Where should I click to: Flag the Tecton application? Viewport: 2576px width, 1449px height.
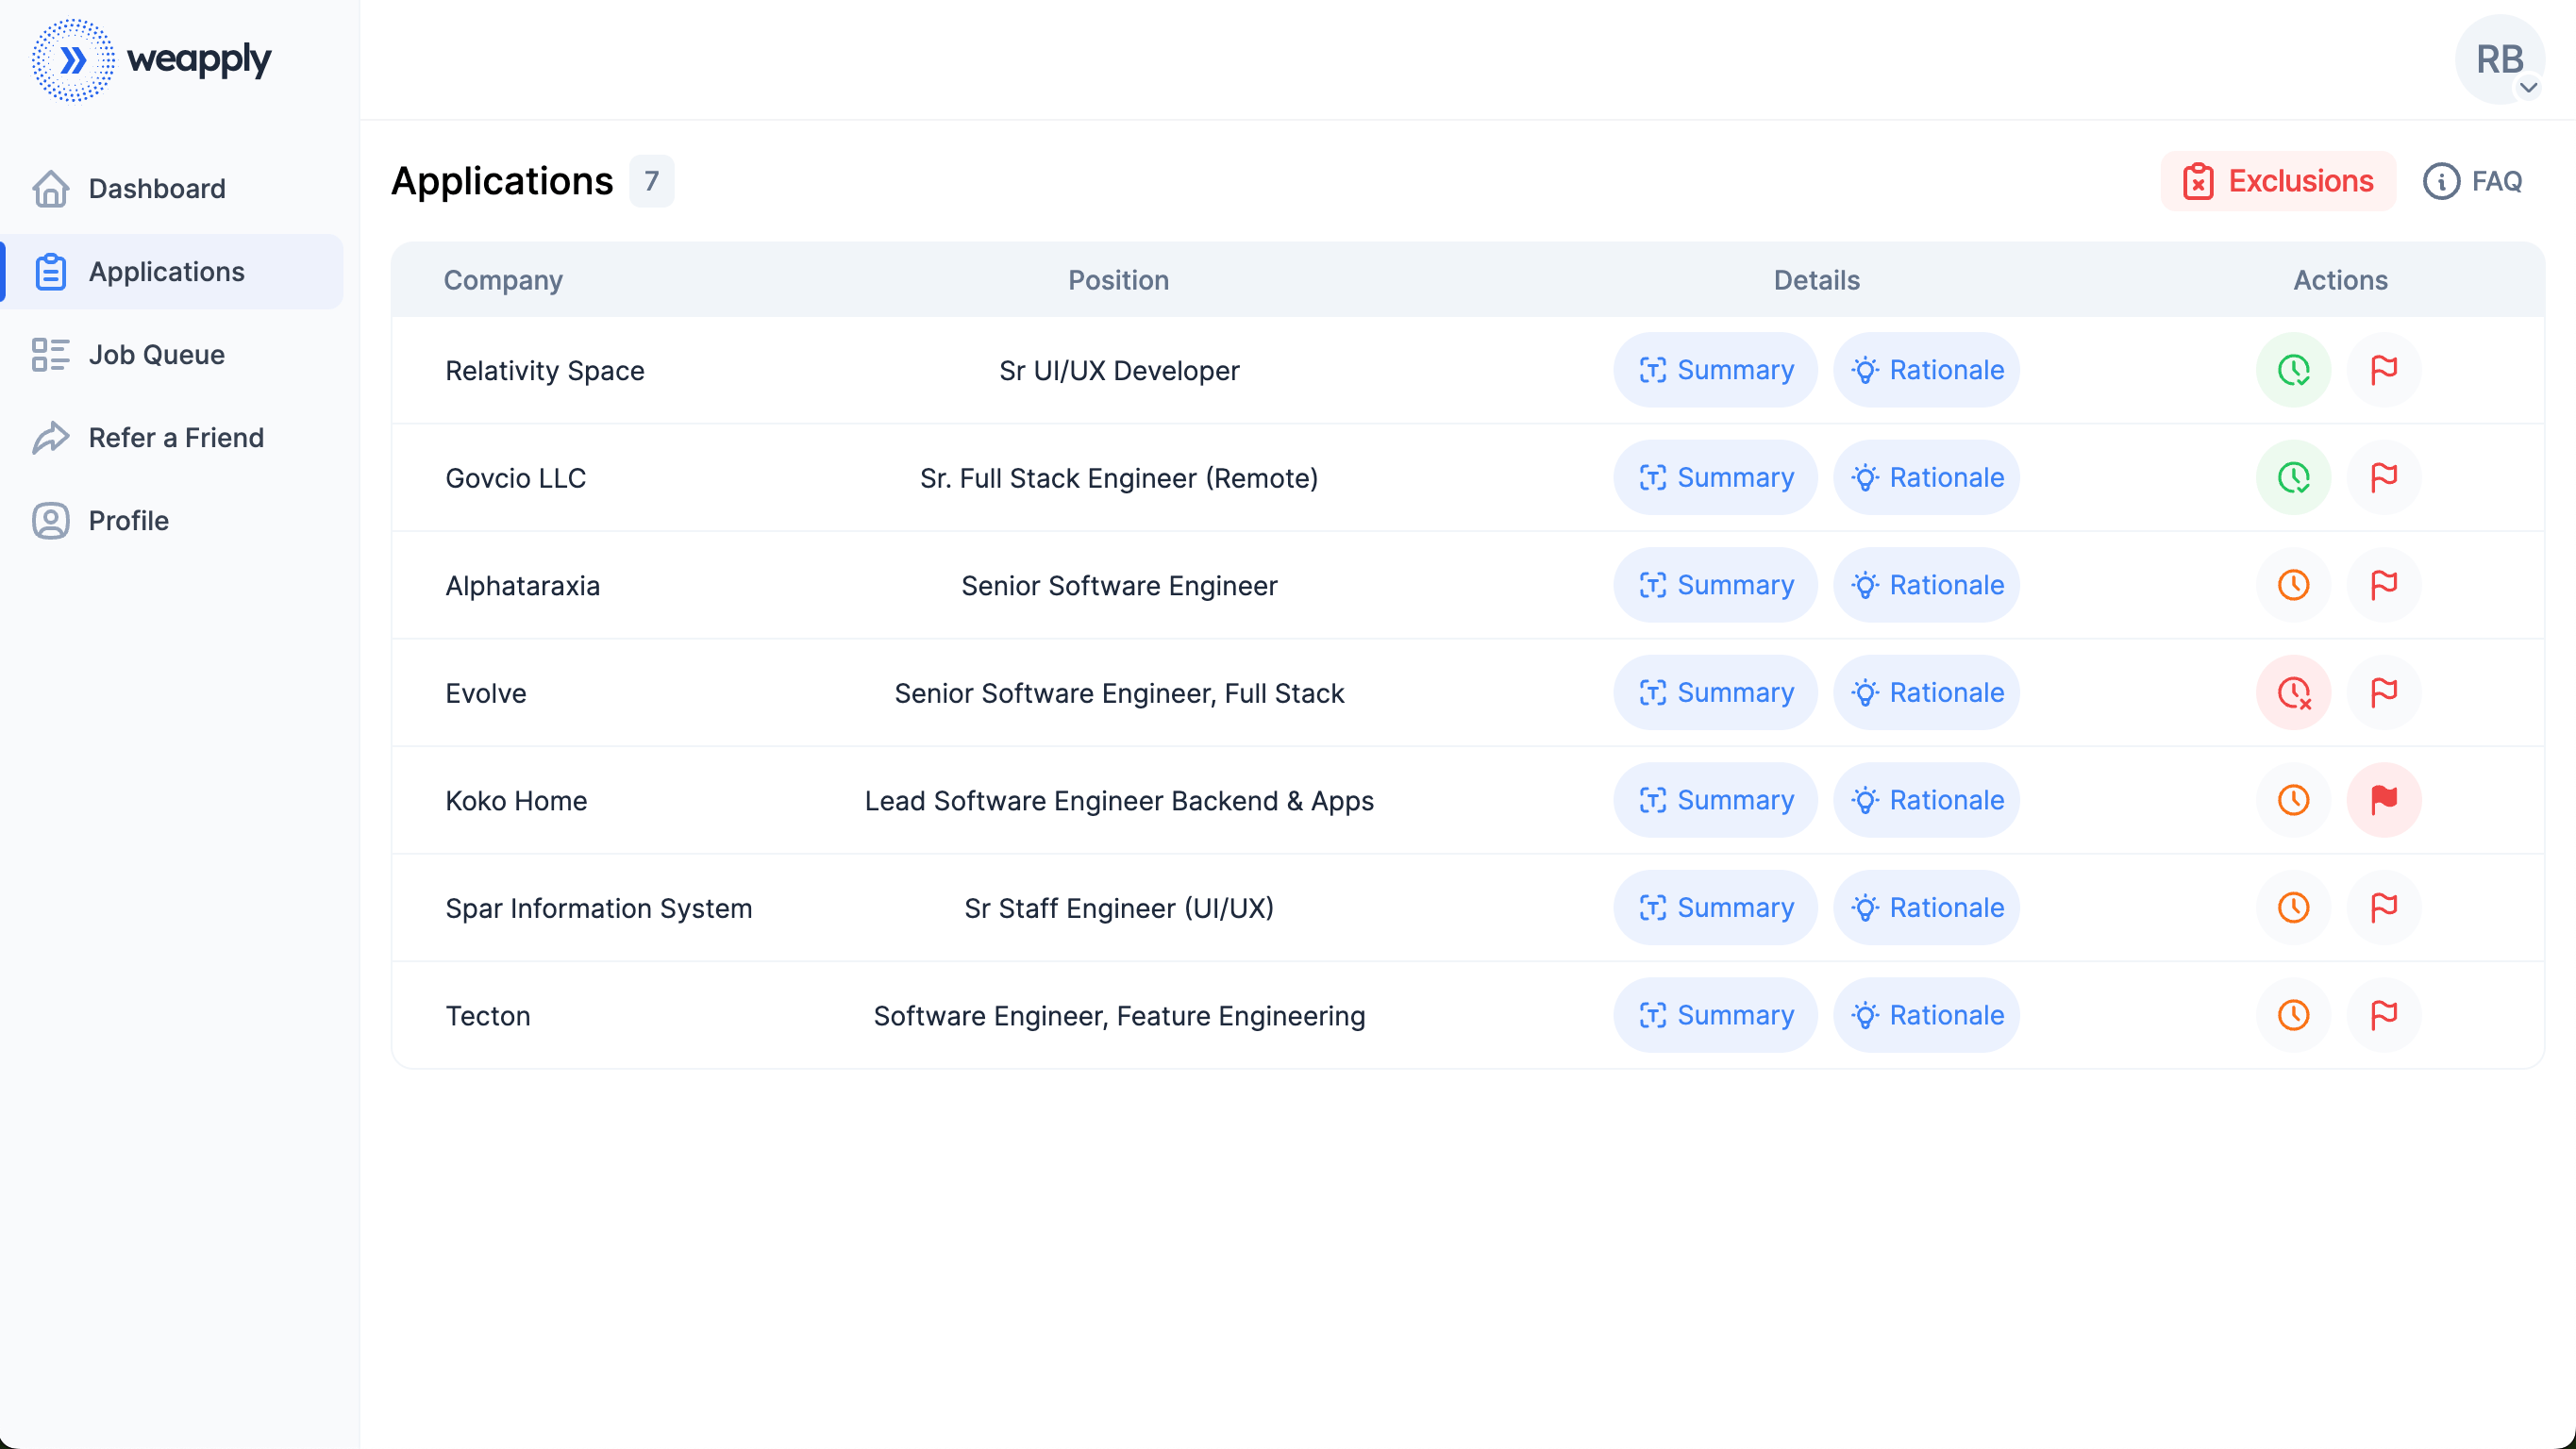[2383, 1015]
